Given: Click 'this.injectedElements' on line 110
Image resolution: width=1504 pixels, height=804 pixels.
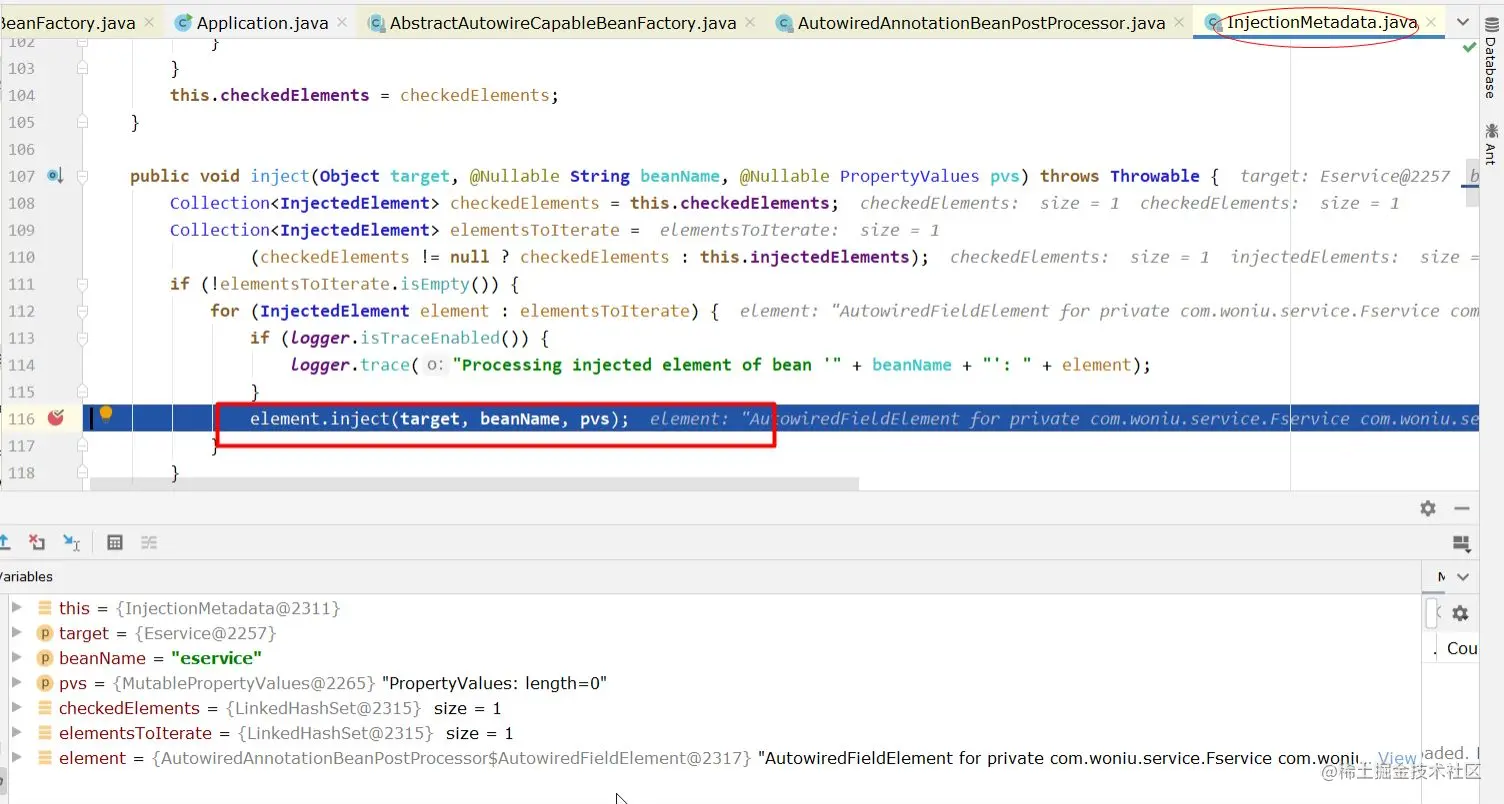Looking at the screenshot, I should (x=805, y=257).
